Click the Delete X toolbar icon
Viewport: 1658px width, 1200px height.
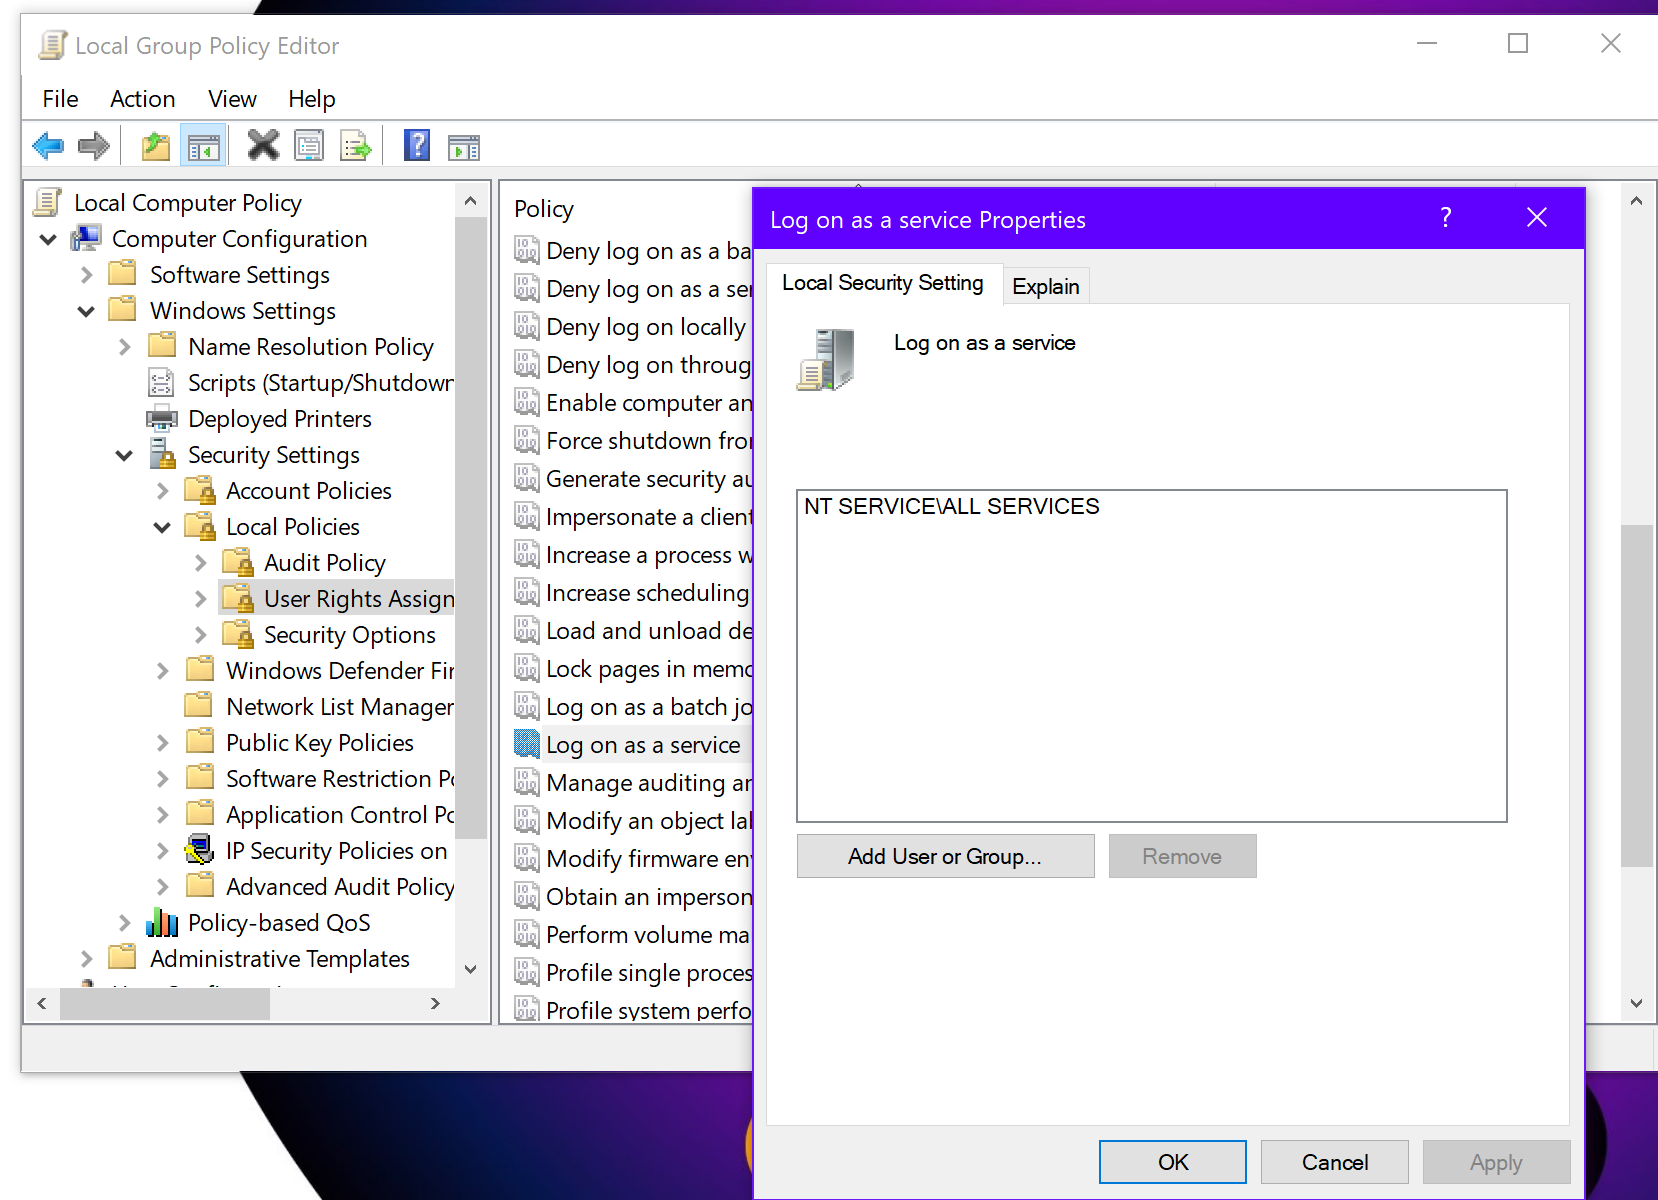pos(263,145)
